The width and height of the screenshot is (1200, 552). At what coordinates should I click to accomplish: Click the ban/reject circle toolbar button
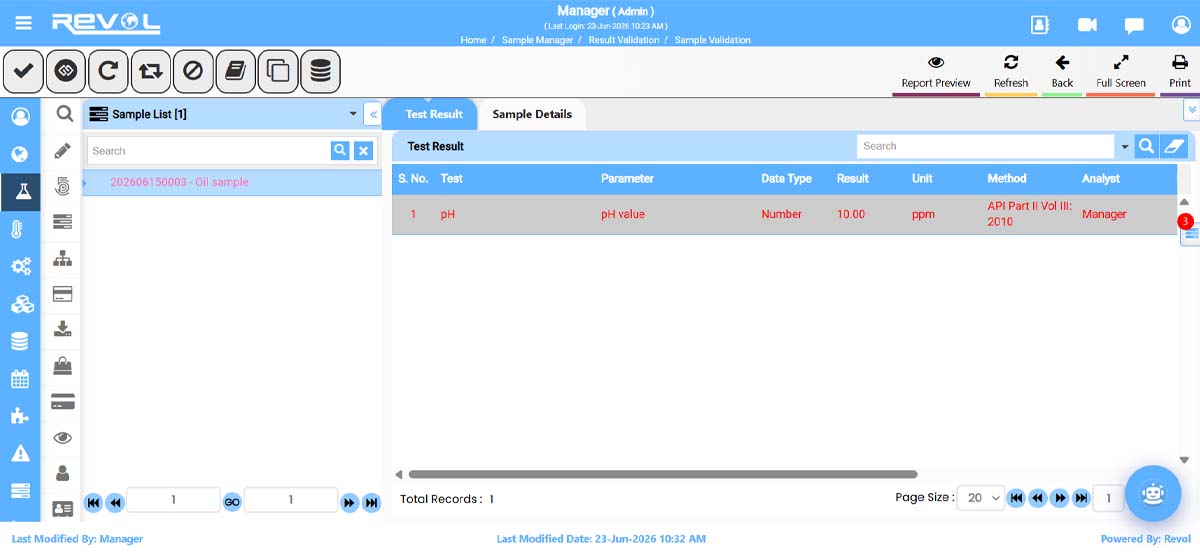point(193,71)
